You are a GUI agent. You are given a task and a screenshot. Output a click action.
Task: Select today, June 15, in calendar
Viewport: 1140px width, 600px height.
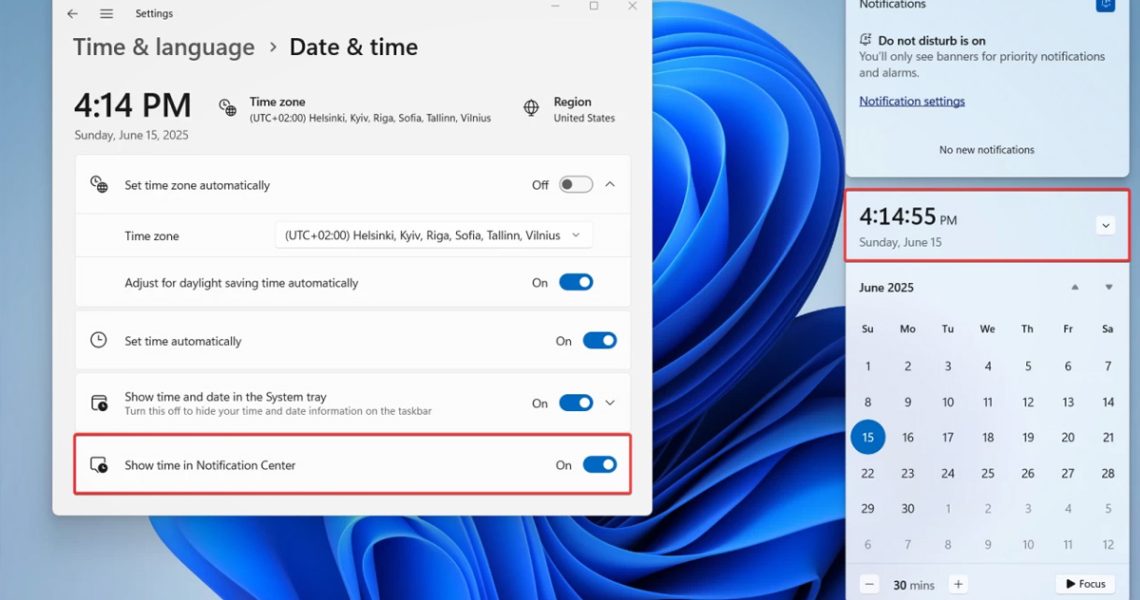(x=867, y=437)
